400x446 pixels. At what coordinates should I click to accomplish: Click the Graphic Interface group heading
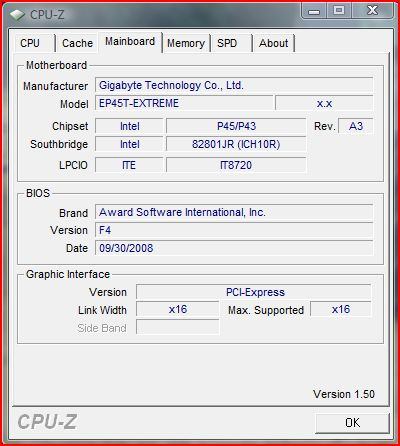click(x=68, y=274)
